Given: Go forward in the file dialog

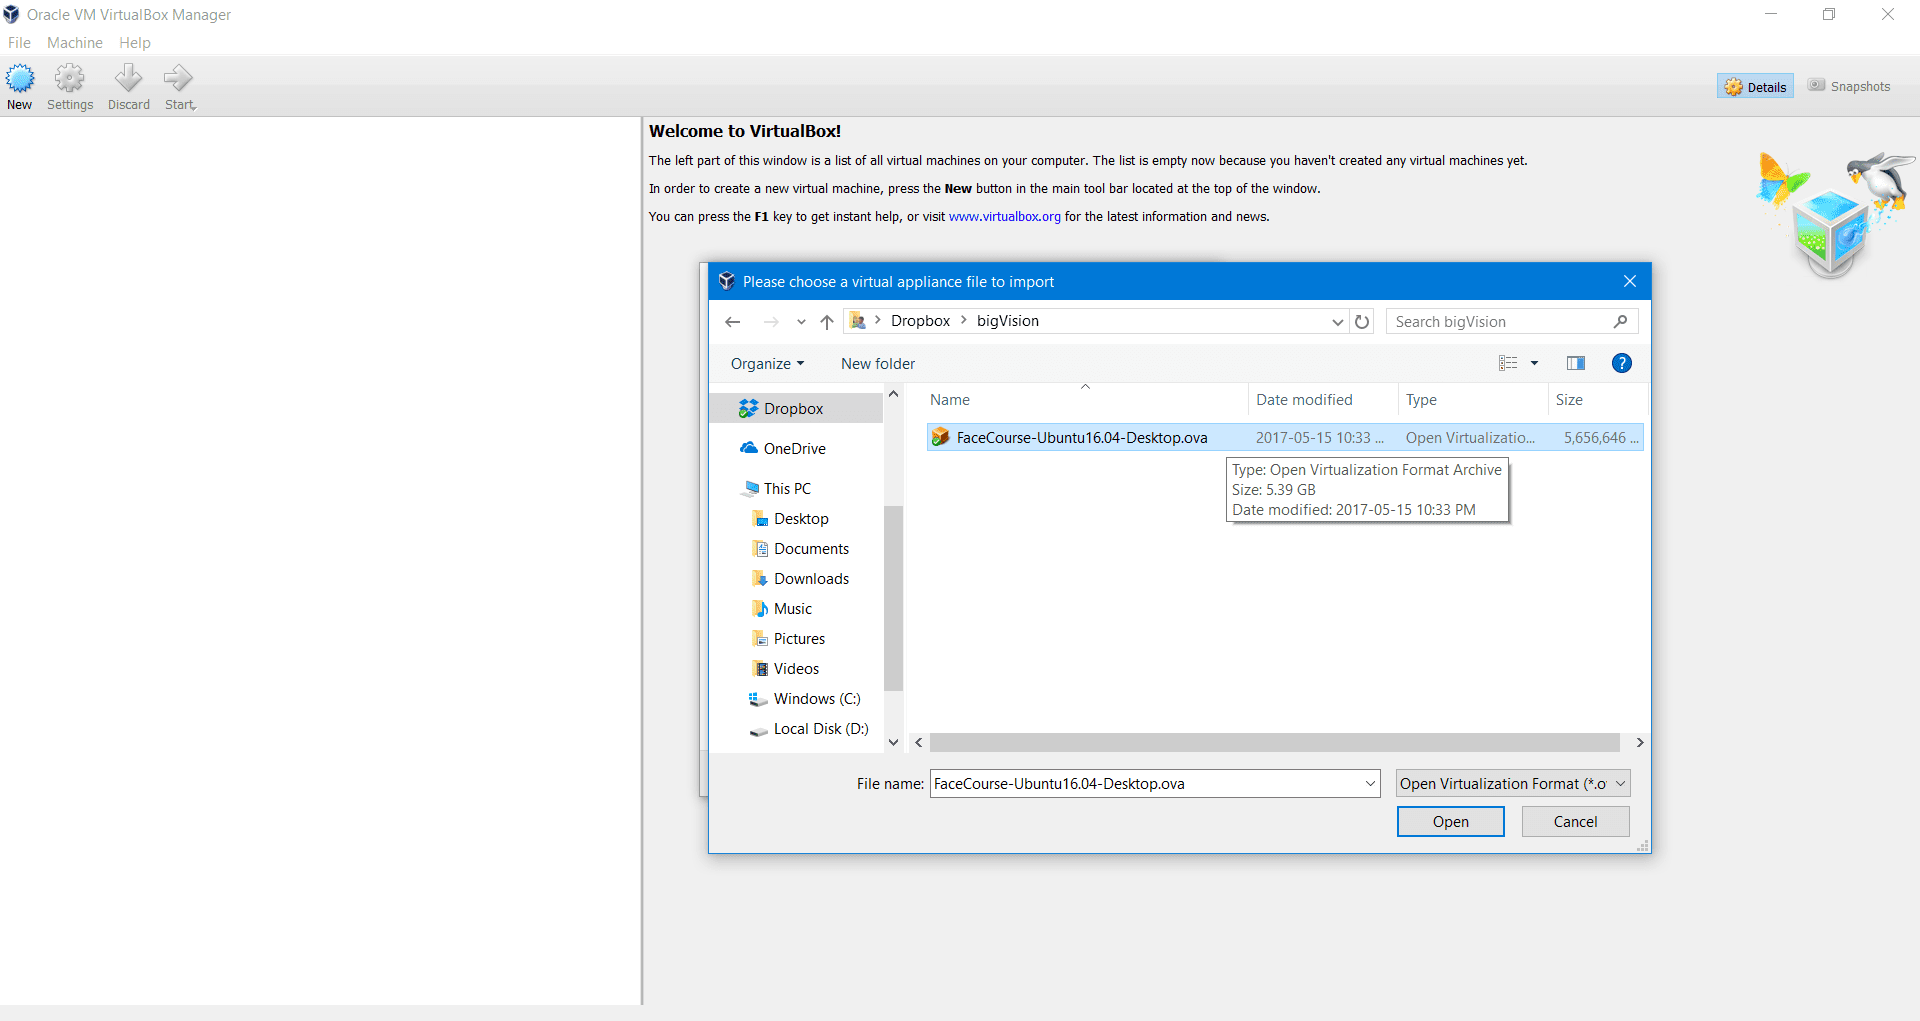Looking at the screenshot, I should (x=771, y=322).
